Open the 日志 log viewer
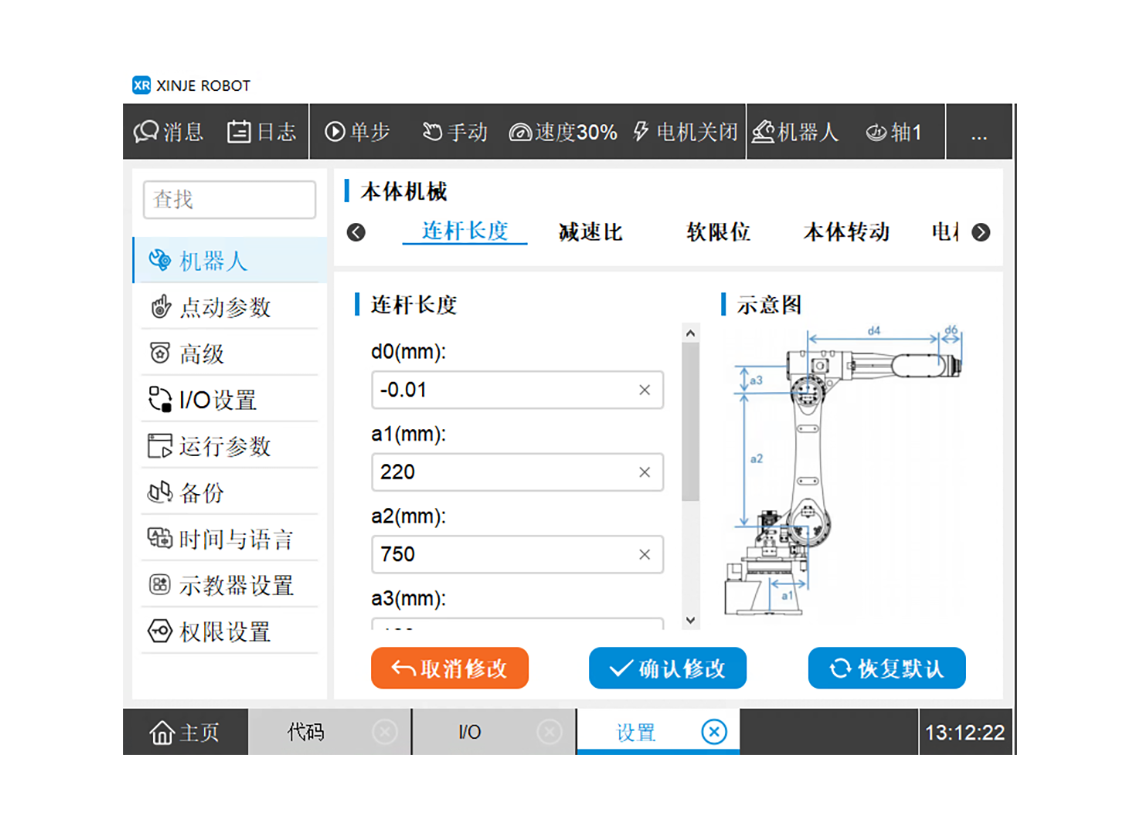 (x=261, y=131)
